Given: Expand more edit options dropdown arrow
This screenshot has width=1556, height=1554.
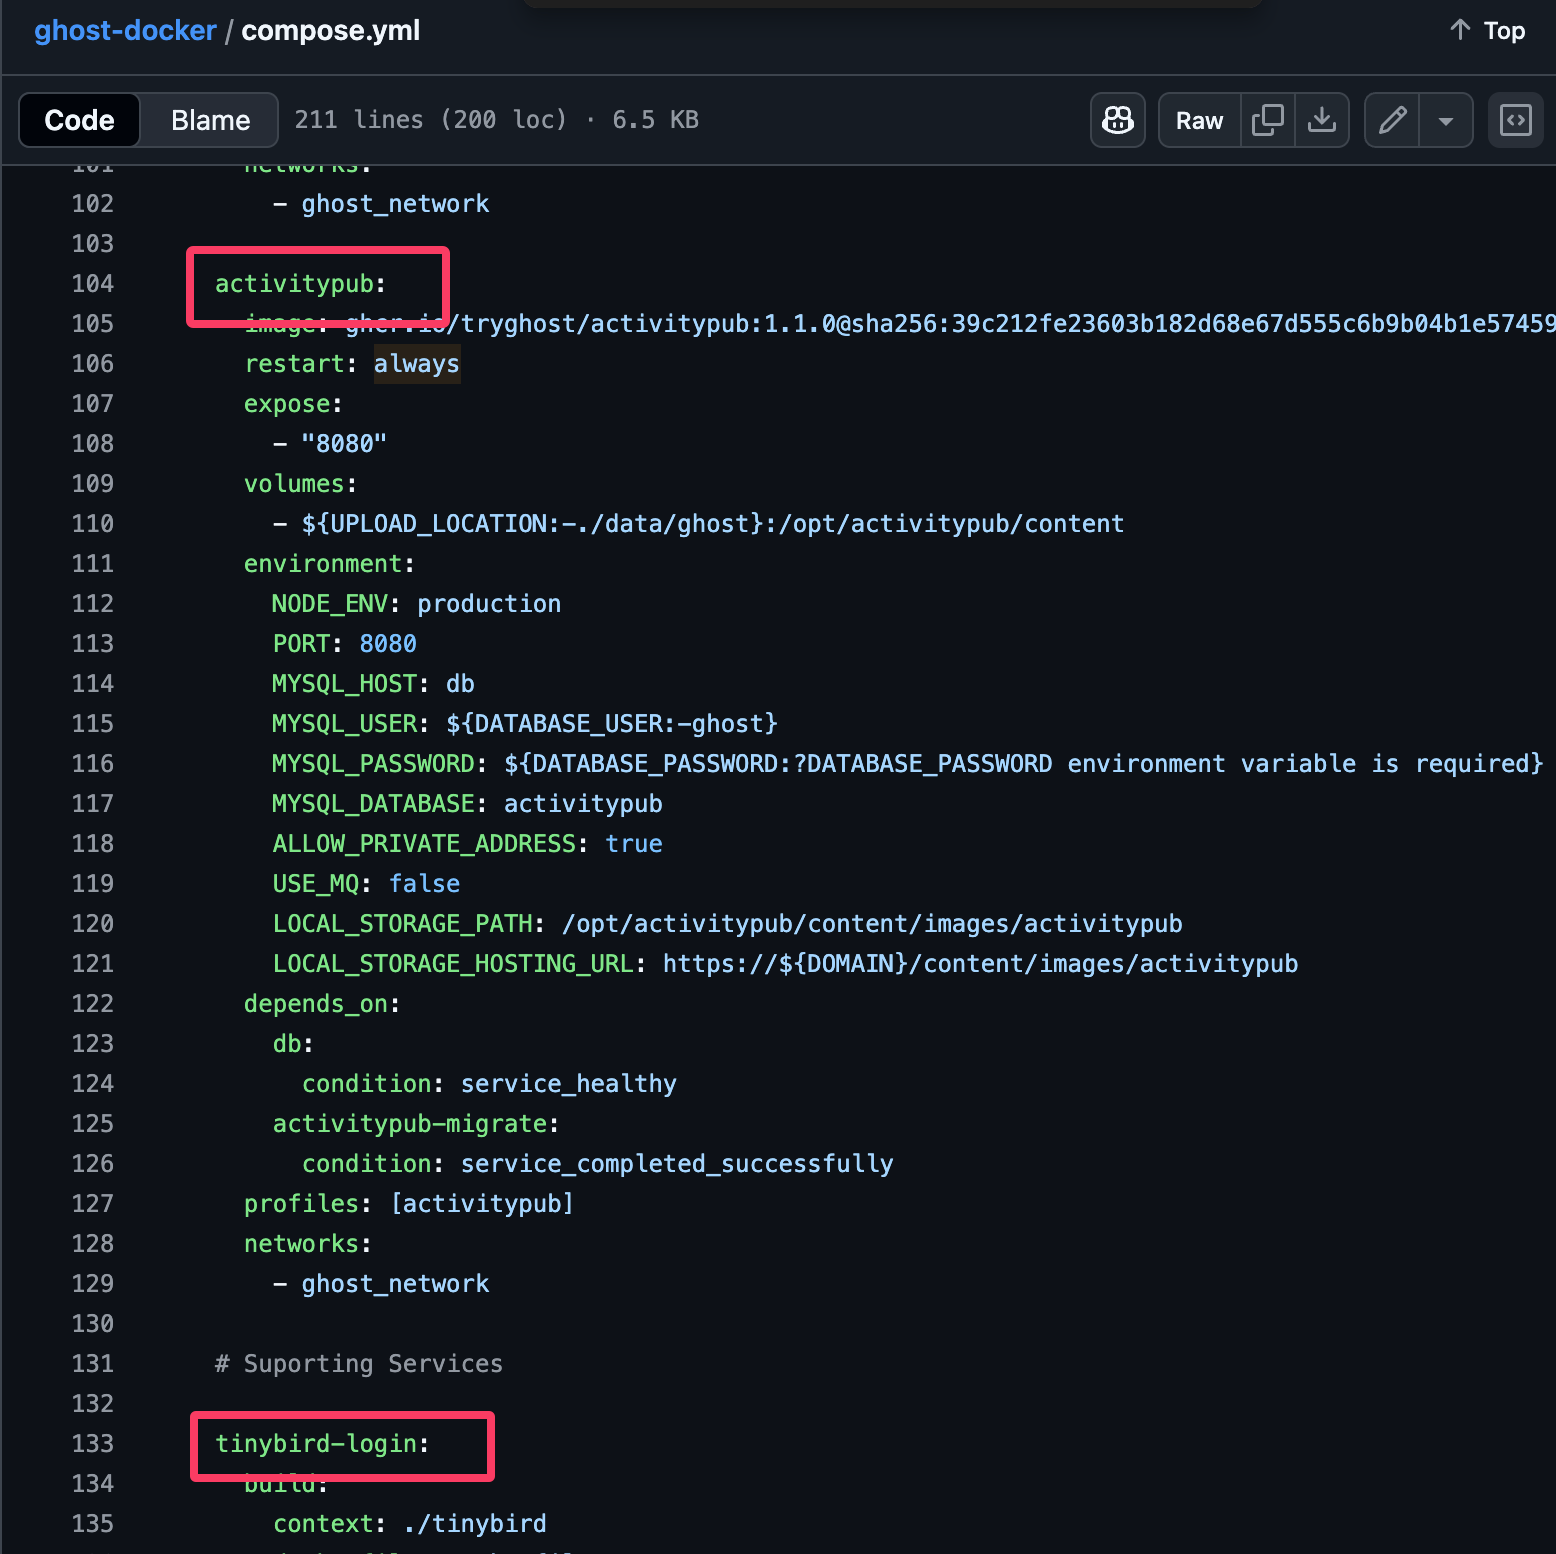Looking at the screenshot, I should click(1446, 120).
